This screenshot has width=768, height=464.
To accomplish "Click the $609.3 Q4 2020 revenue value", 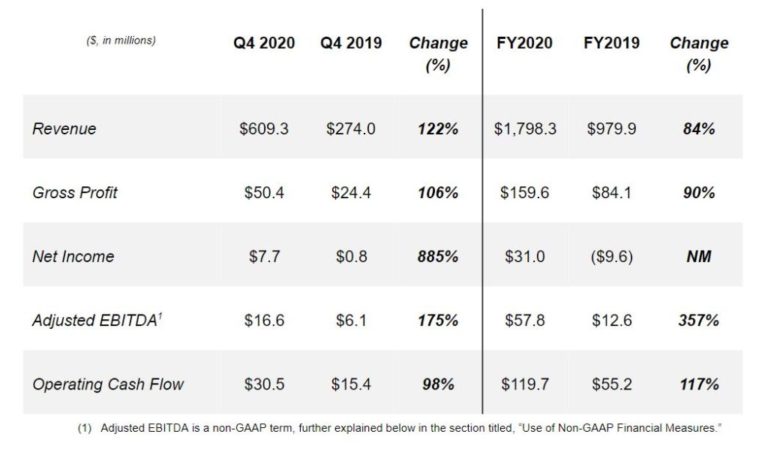I will point(264,129).
